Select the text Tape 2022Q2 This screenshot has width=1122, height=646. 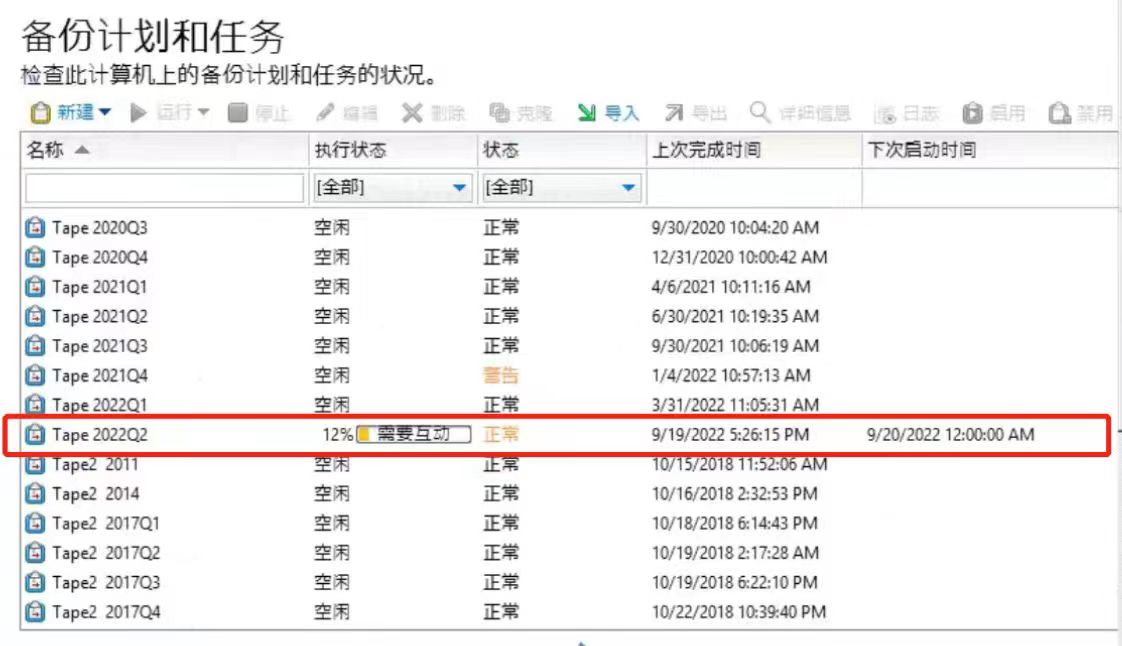(x=99, y=434)
